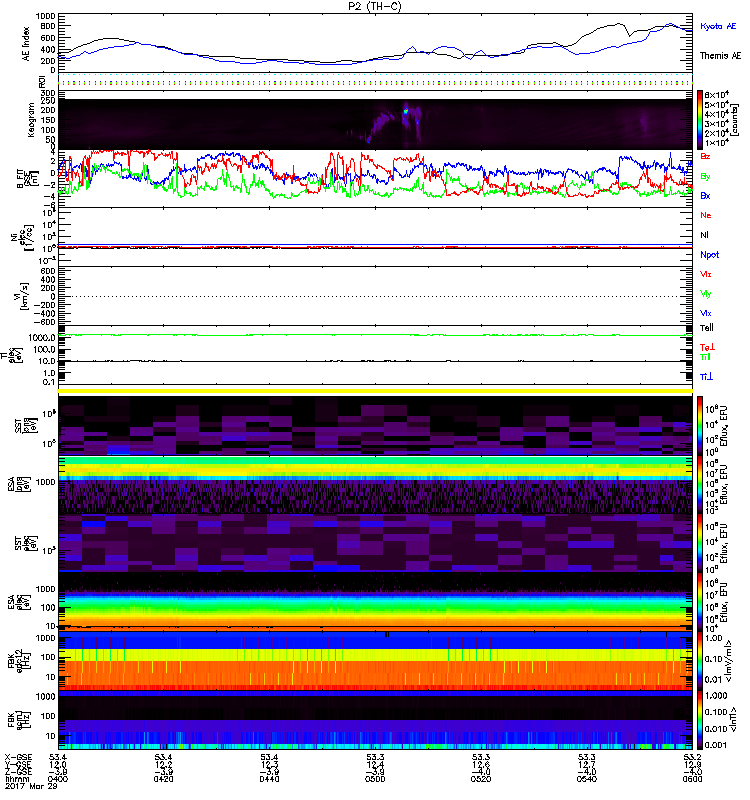Click the bright auroral spot in Keogram panel
This screenshot has width=750, height=800.
(x=406, y=111)
